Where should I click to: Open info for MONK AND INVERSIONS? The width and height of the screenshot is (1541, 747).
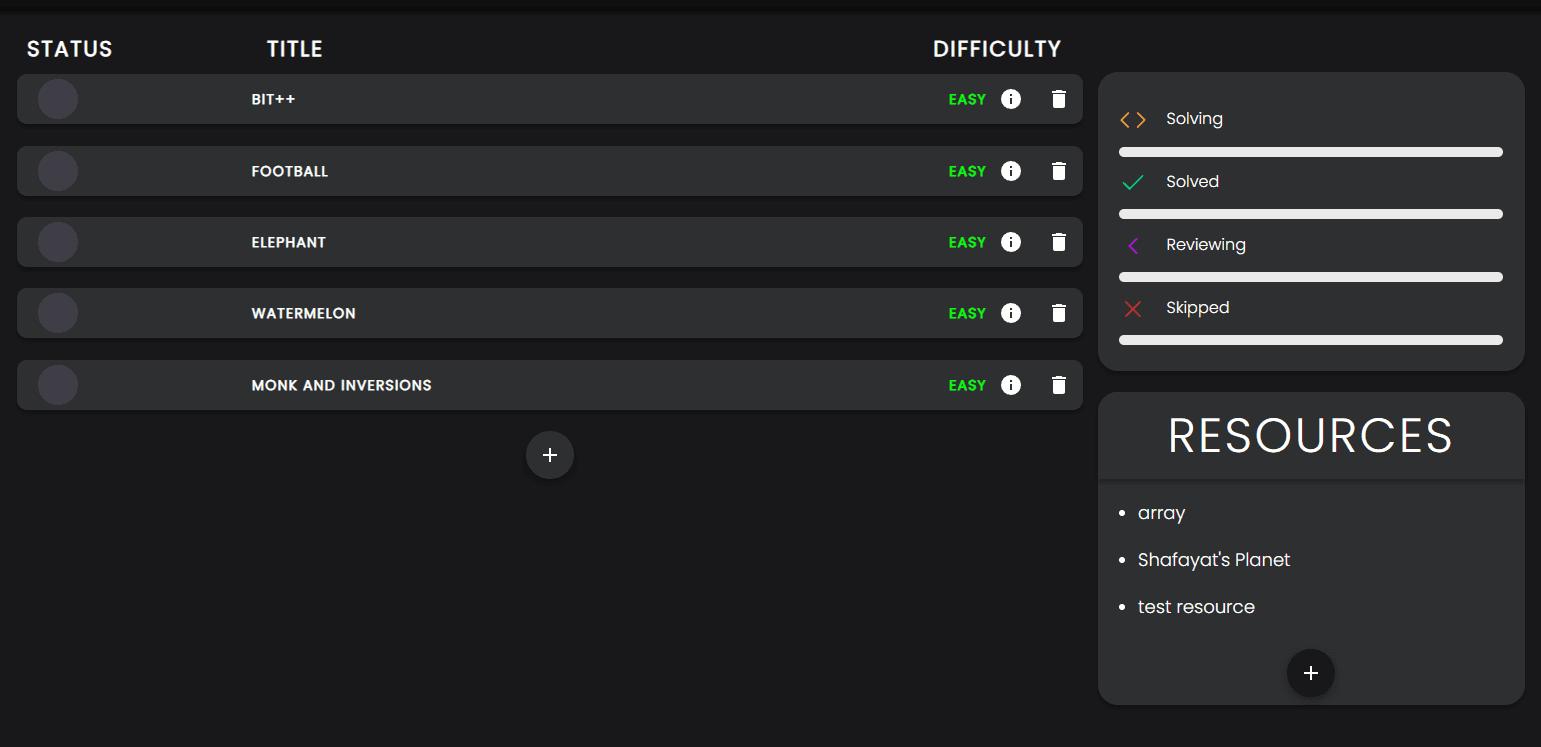(1011, 385)
